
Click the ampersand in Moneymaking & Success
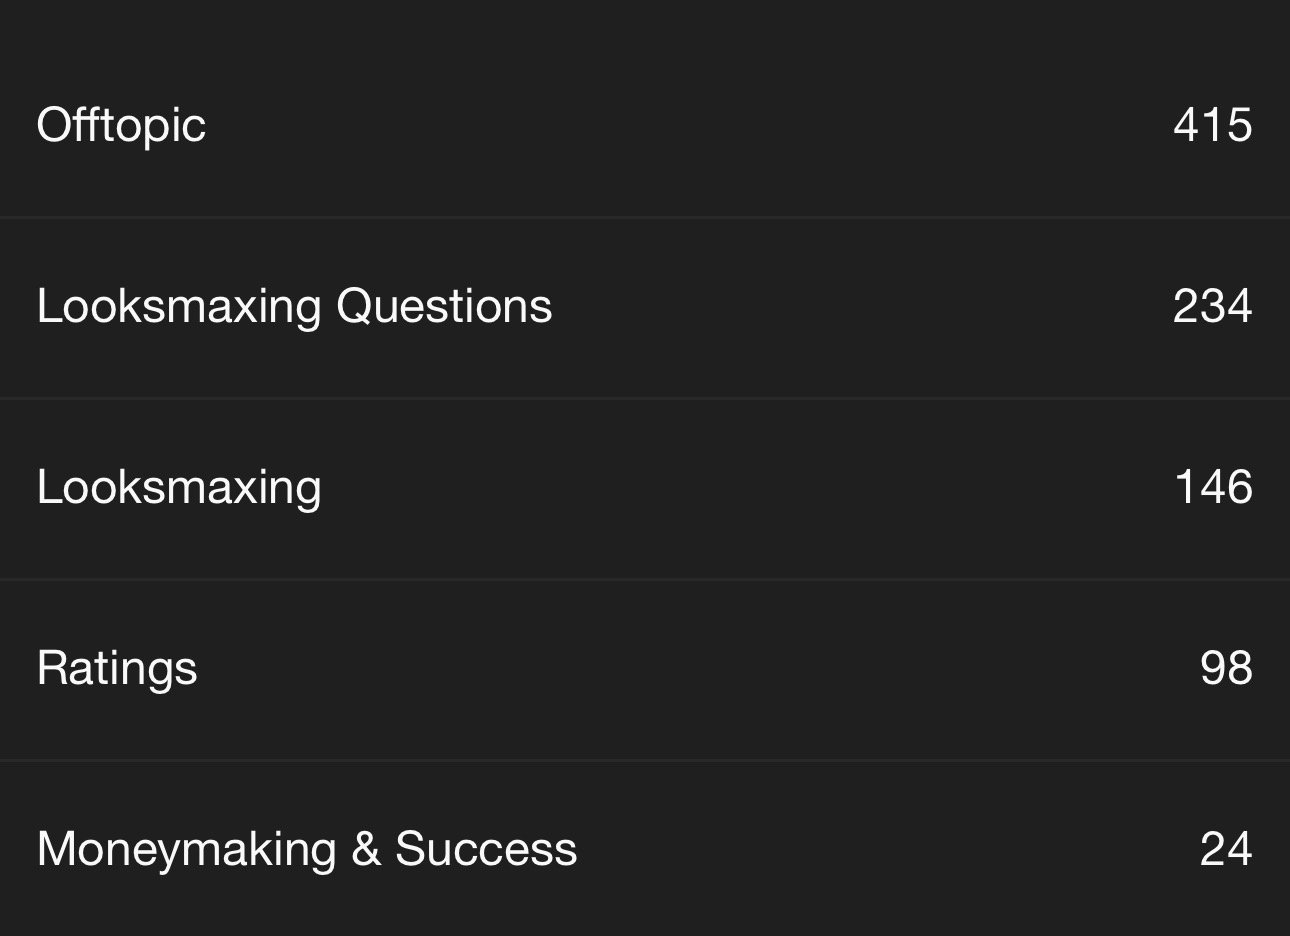(366, 849)
